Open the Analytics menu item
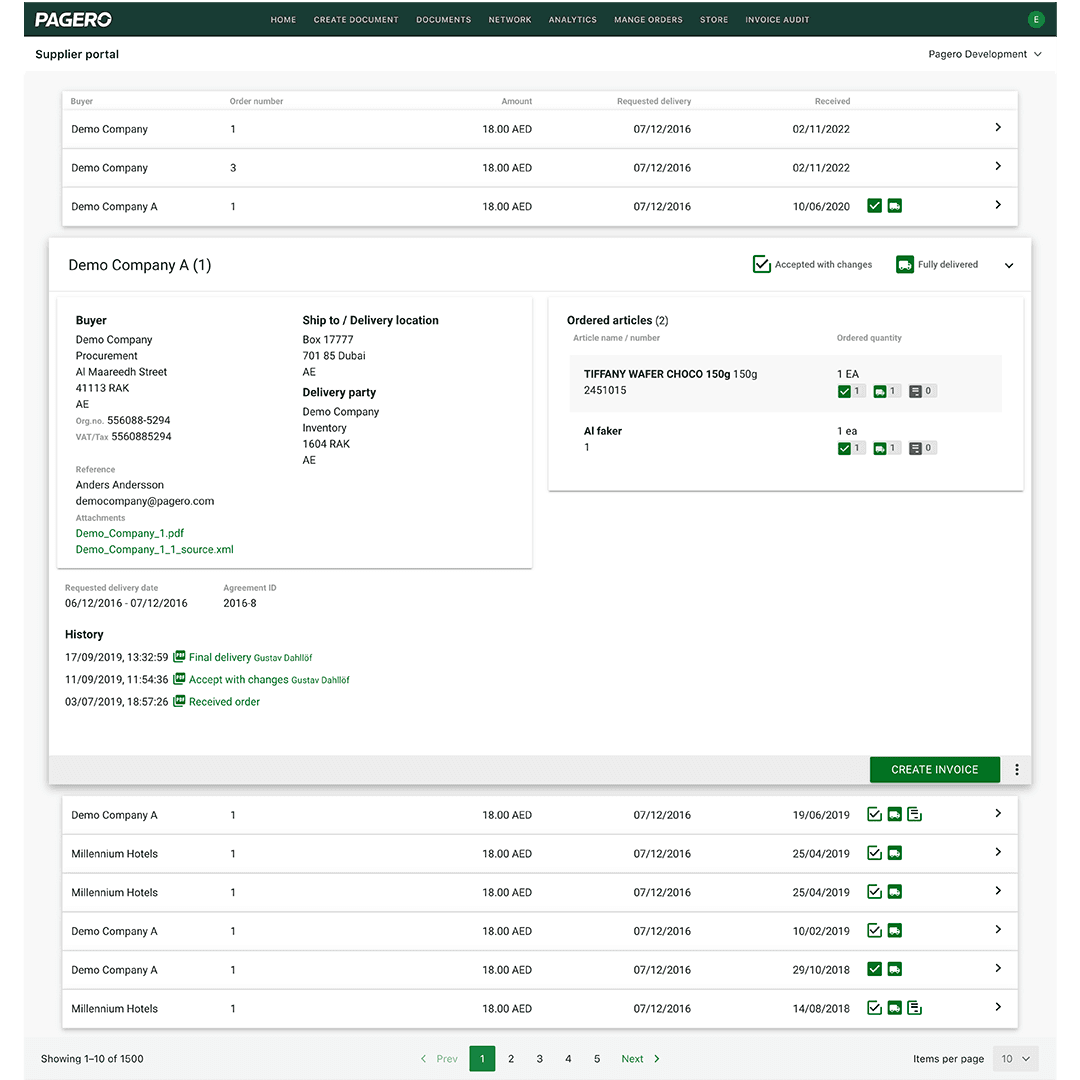 pyautogui.click(x=572, y=20)
